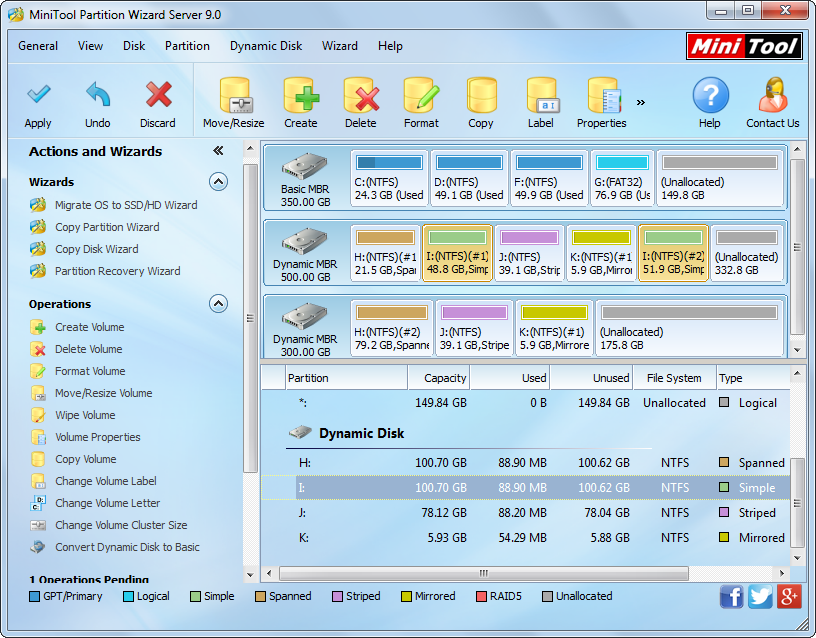Click the Convert Dynamic Disk to Basic icon
The height and width of the screenshot is (638, 816).
38,547
